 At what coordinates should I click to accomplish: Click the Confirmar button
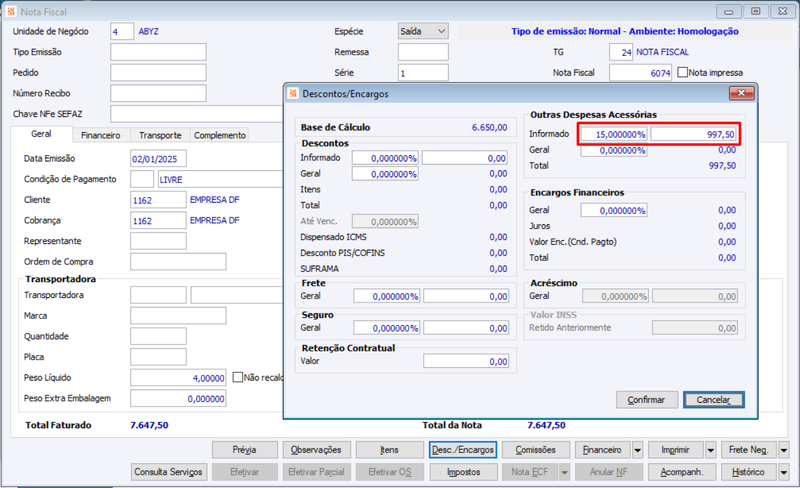tap(646, 400)
